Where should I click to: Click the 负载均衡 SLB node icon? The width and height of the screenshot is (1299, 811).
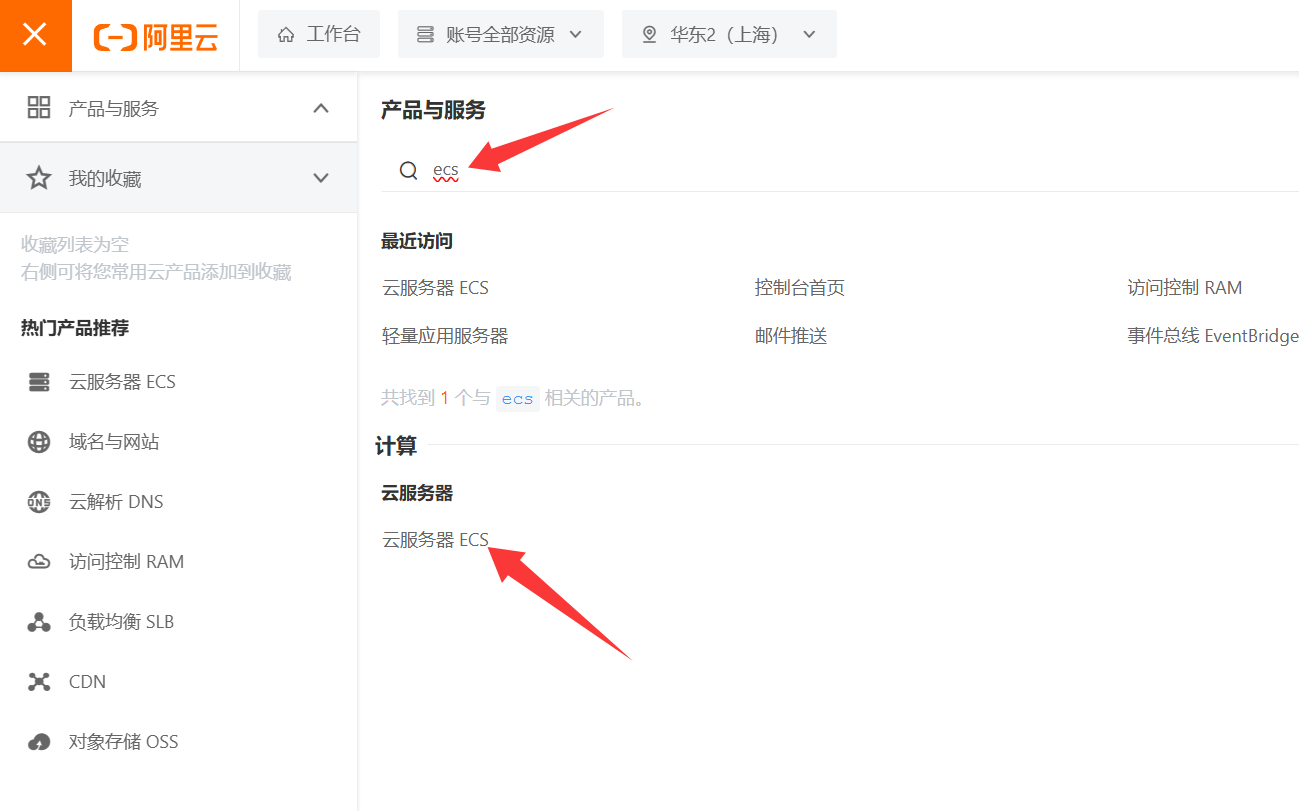(39, 622)
